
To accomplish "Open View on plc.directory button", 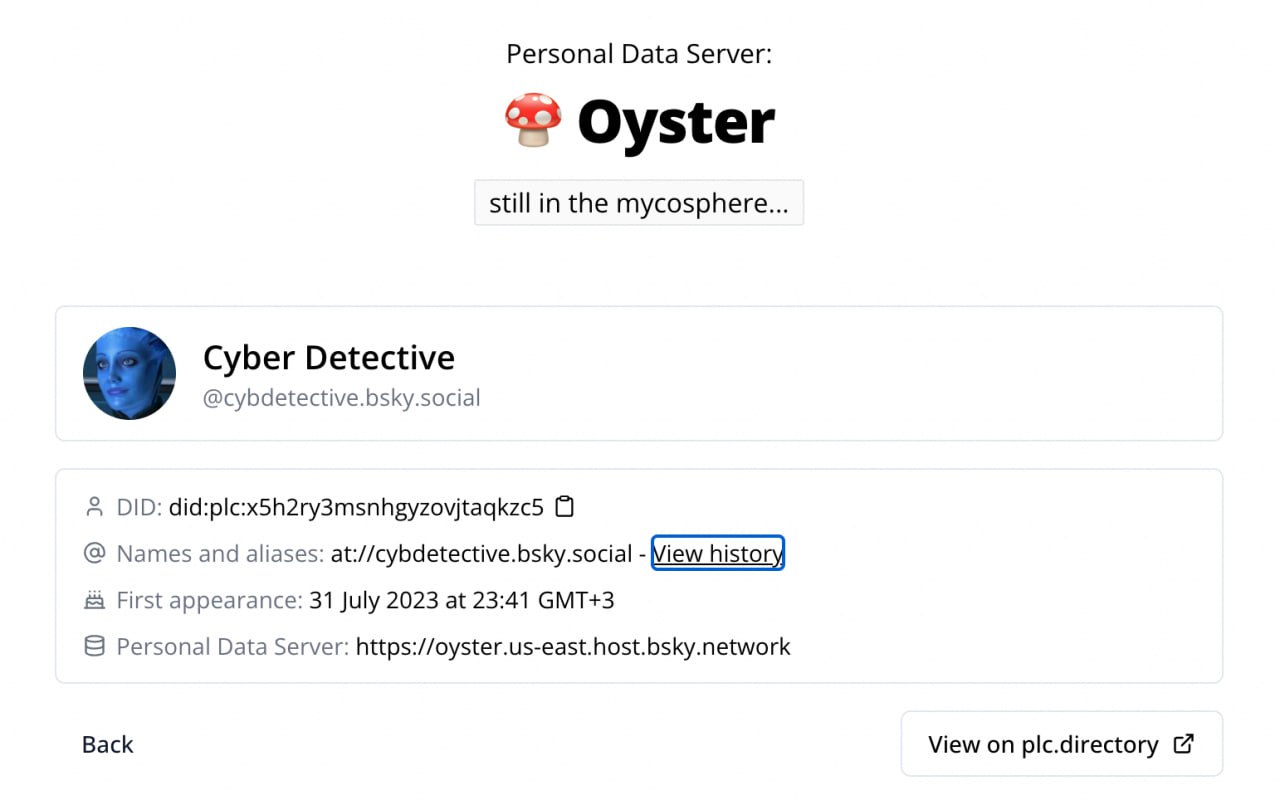I will coord(1061,744).
